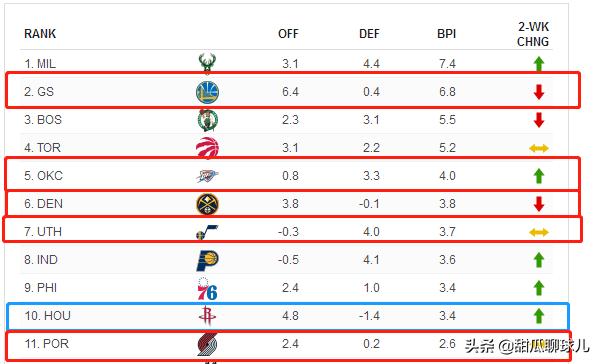Sort by the OFF column header
Viewport: 600px width, 364px height.
click(288, 34)
